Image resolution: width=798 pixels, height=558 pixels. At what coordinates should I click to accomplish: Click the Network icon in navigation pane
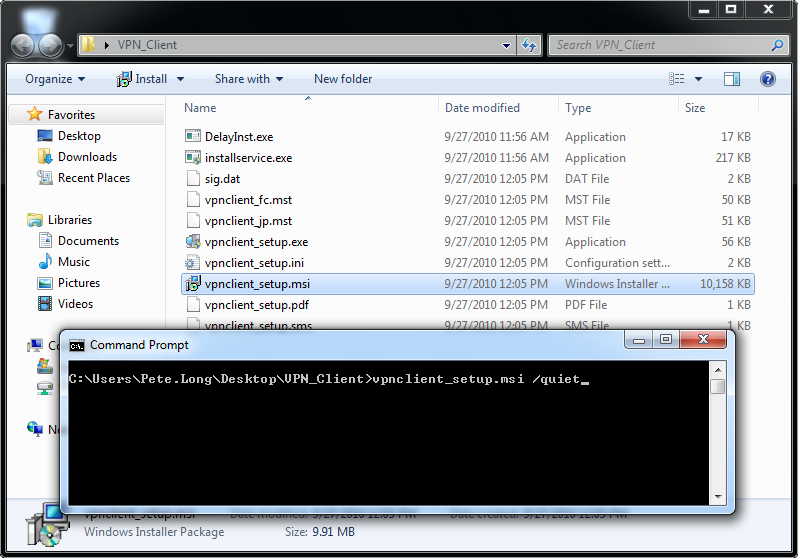35,429
